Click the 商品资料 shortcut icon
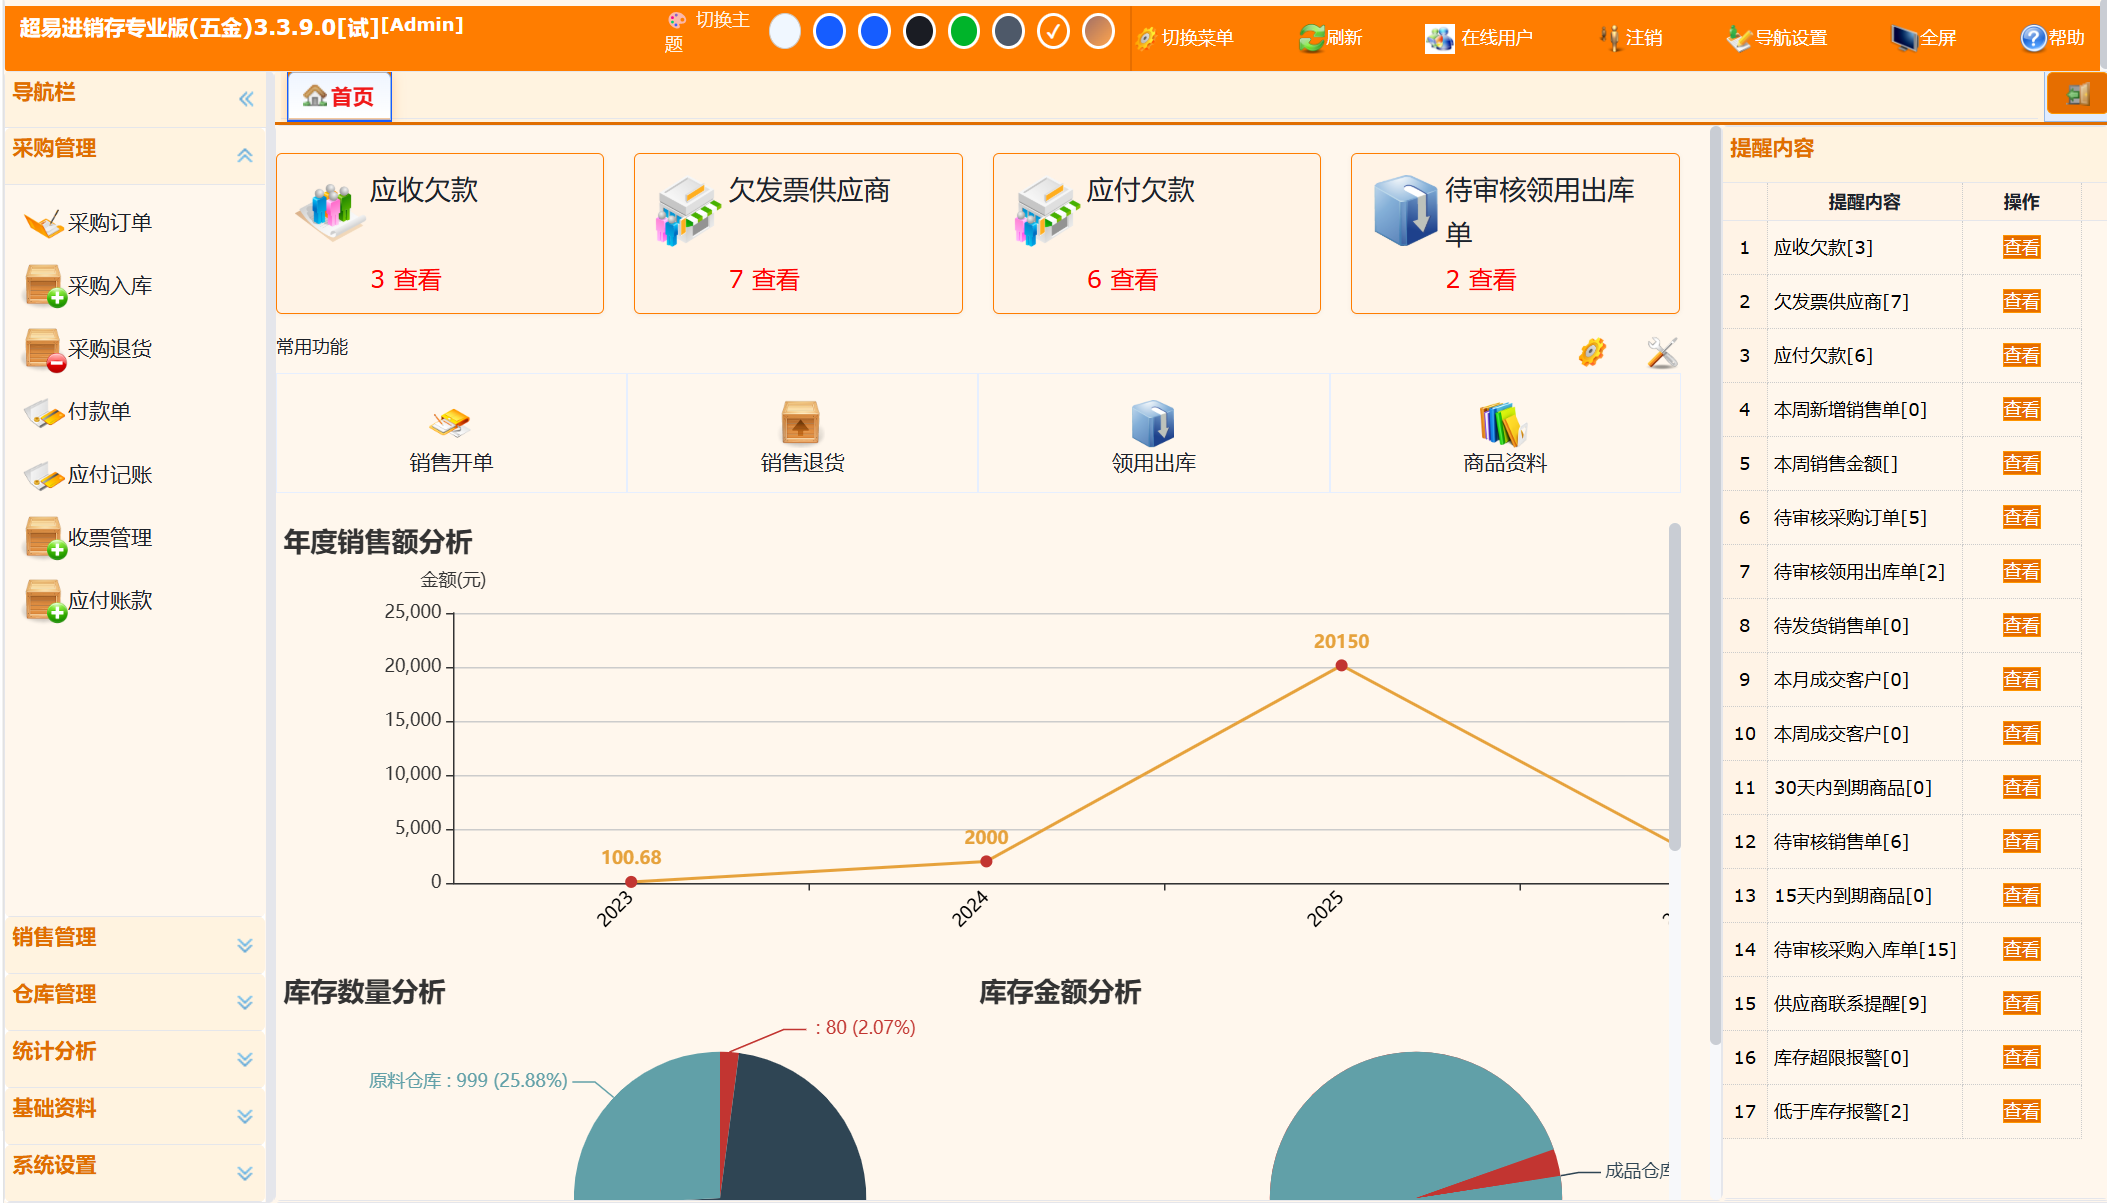The image size is (2107, 1203). pos(1504,423)
